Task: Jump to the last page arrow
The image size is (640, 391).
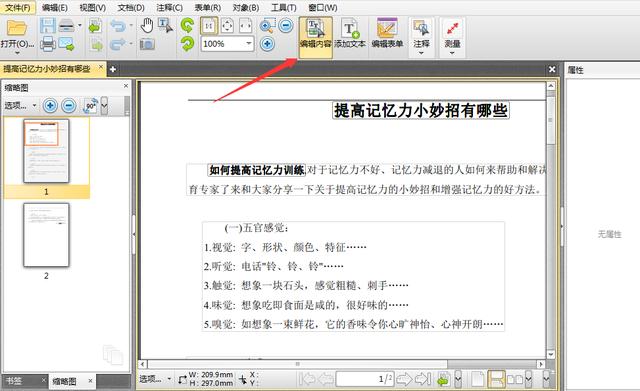Action: click(x=423, y=379)
